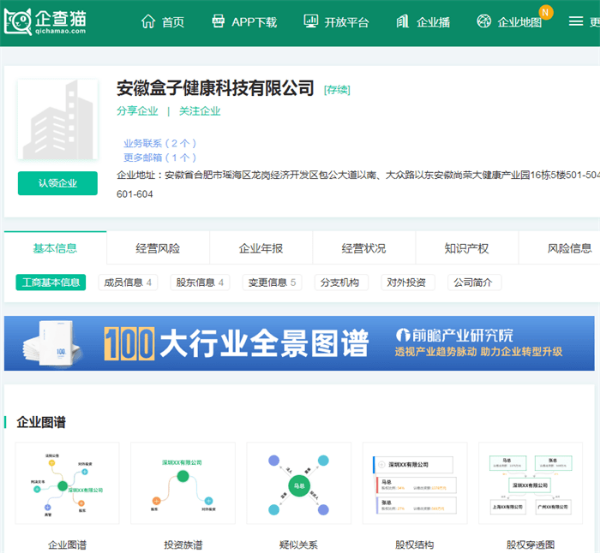
Task: Click the 投资族谱 caption label
Action: point(183,545)
